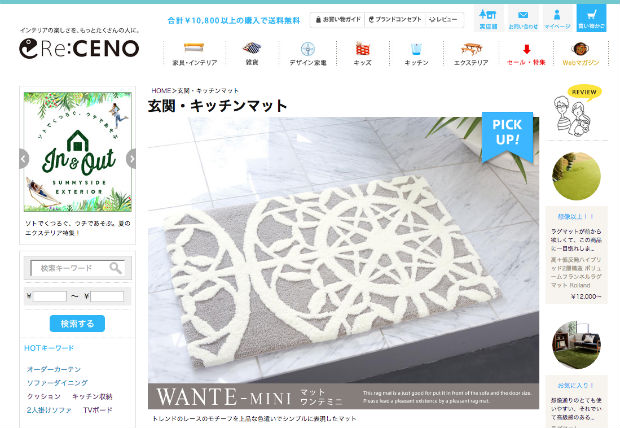Viewport: 620px width, 428px height.
Task: Show next banner with right carousel arrow
Action: [x=131, y=159]
